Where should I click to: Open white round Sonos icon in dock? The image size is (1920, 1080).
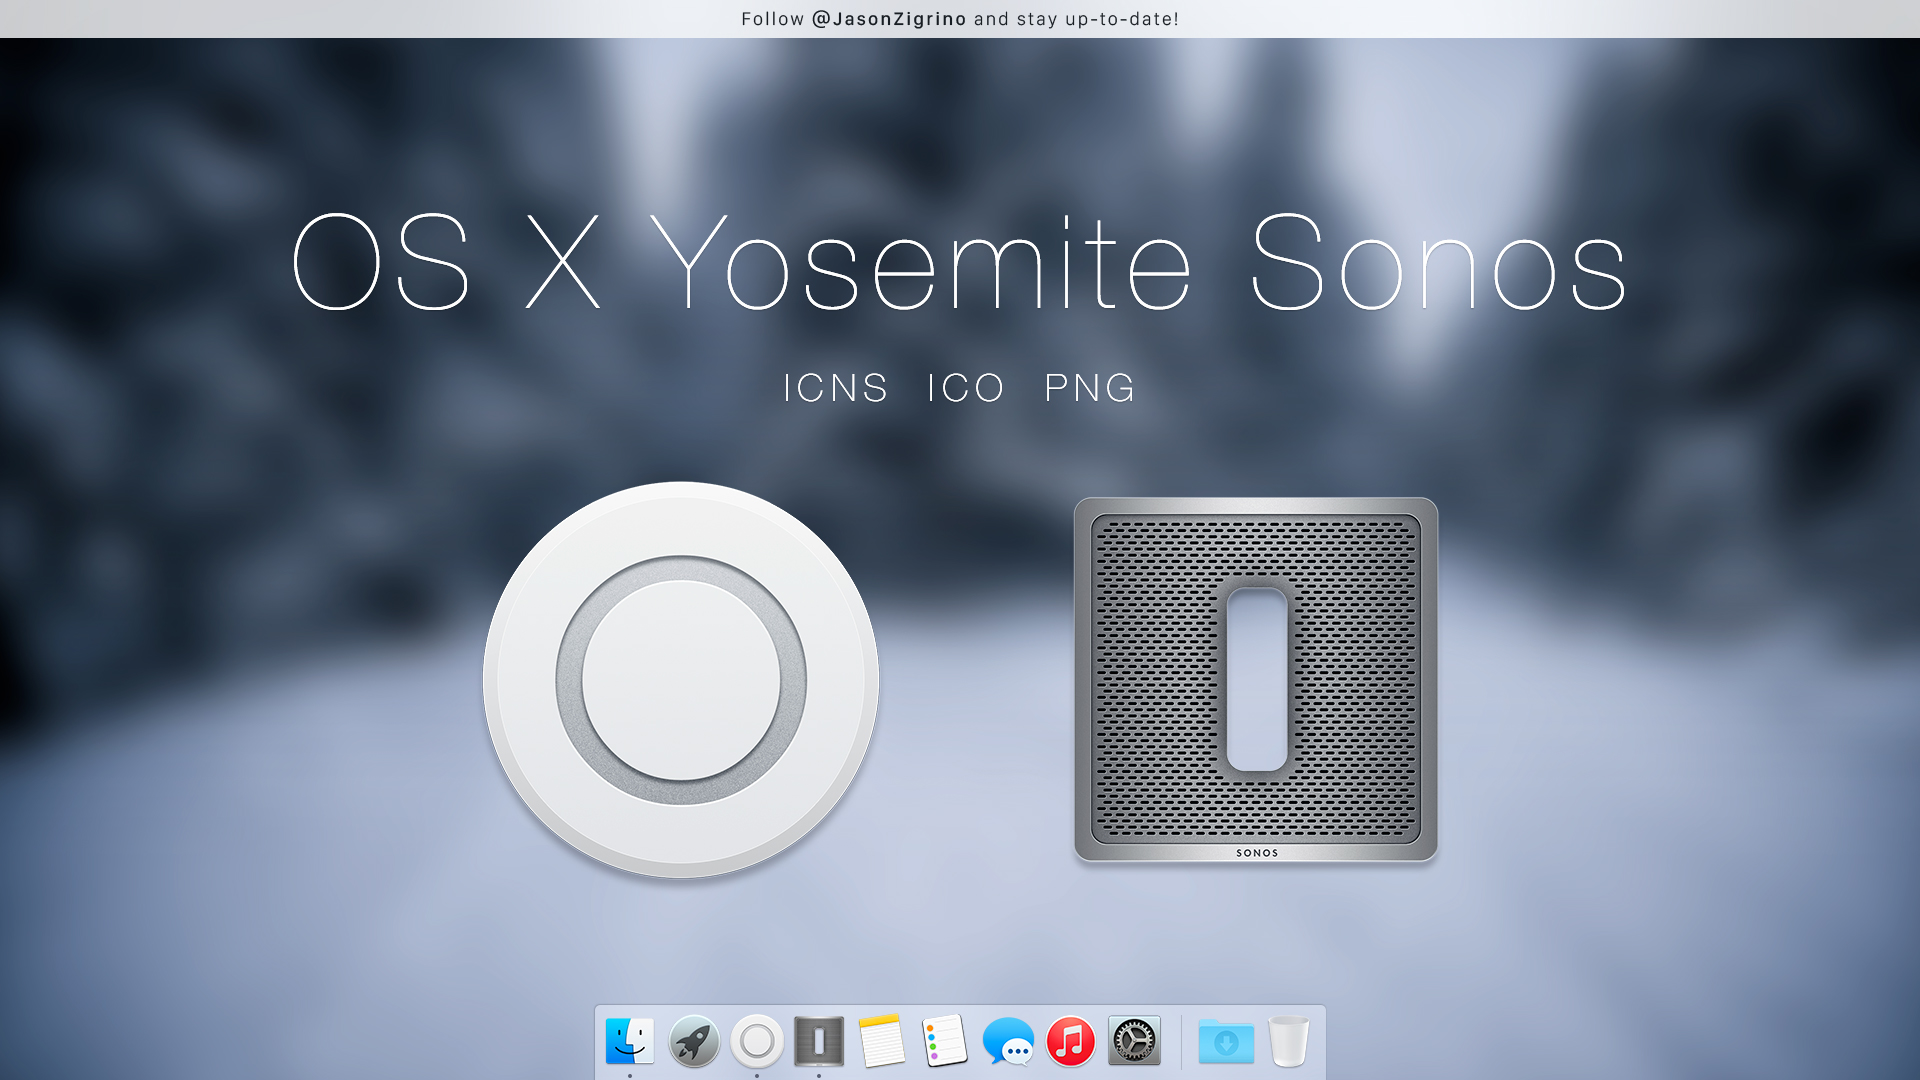[757, 1041]
